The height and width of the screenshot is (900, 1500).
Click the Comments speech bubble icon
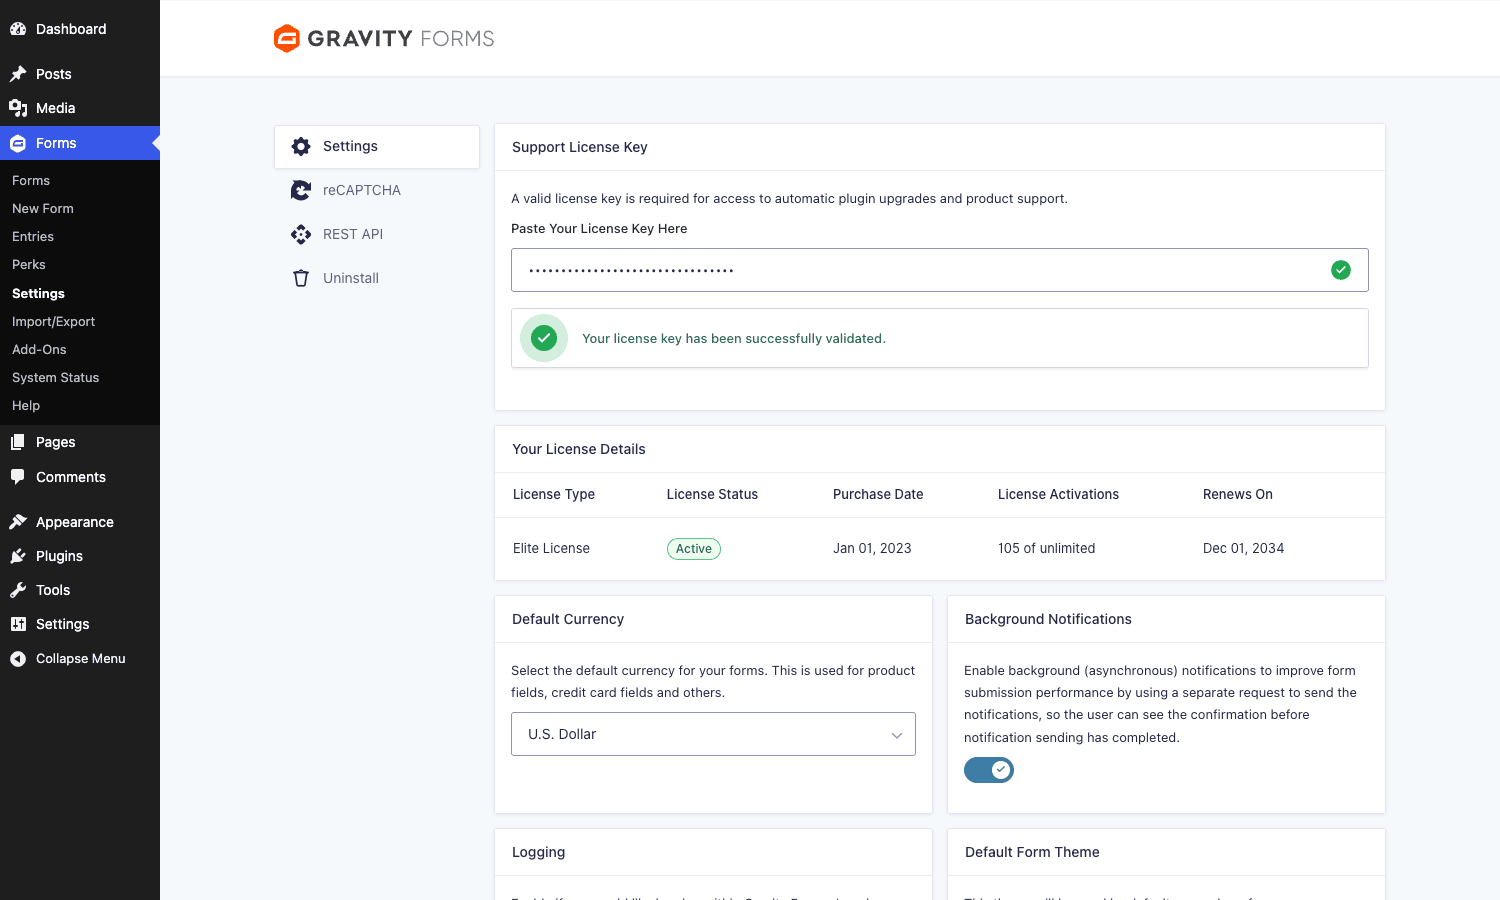18,477
